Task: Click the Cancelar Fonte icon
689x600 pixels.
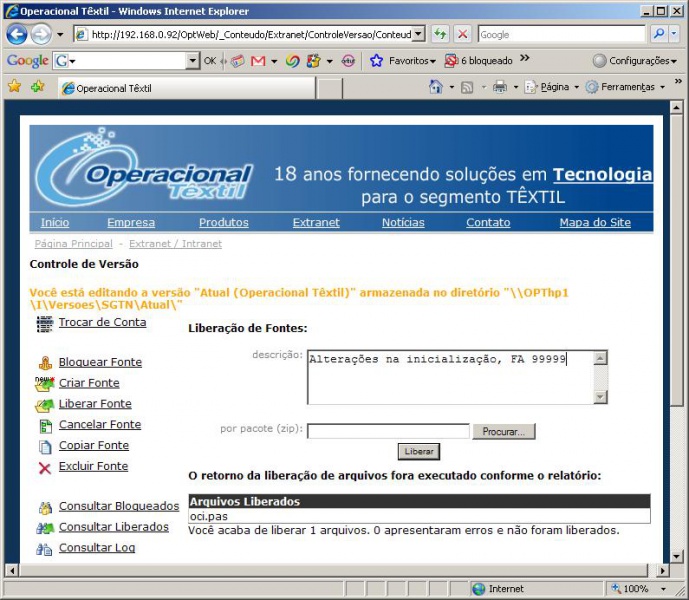Action: click(44, 425)
